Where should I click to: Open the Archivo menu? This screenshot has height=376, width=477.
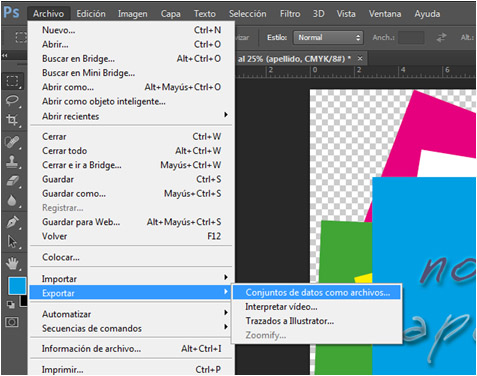(48, 14)
